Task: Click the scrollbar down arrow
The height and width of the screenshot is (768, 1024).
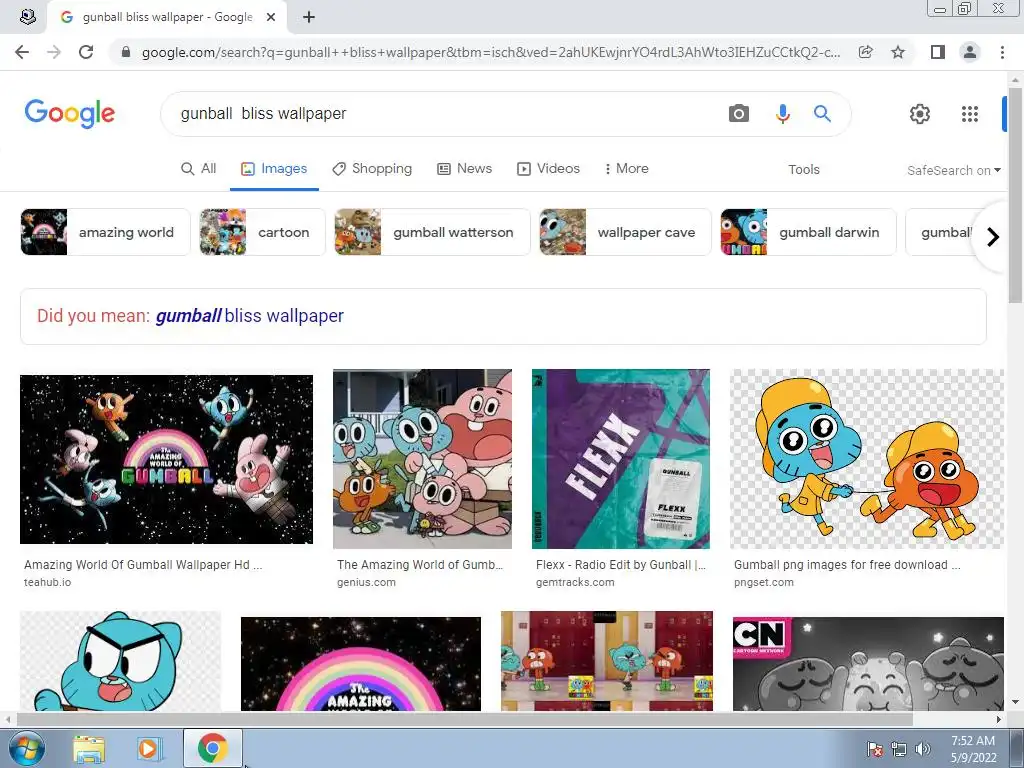Action: [x=1016, y=702]
